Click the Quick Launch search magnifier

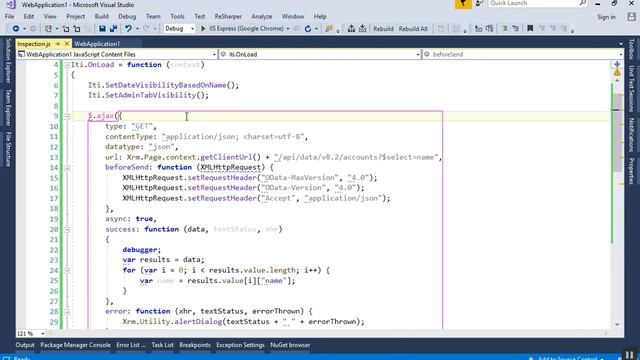582,3
